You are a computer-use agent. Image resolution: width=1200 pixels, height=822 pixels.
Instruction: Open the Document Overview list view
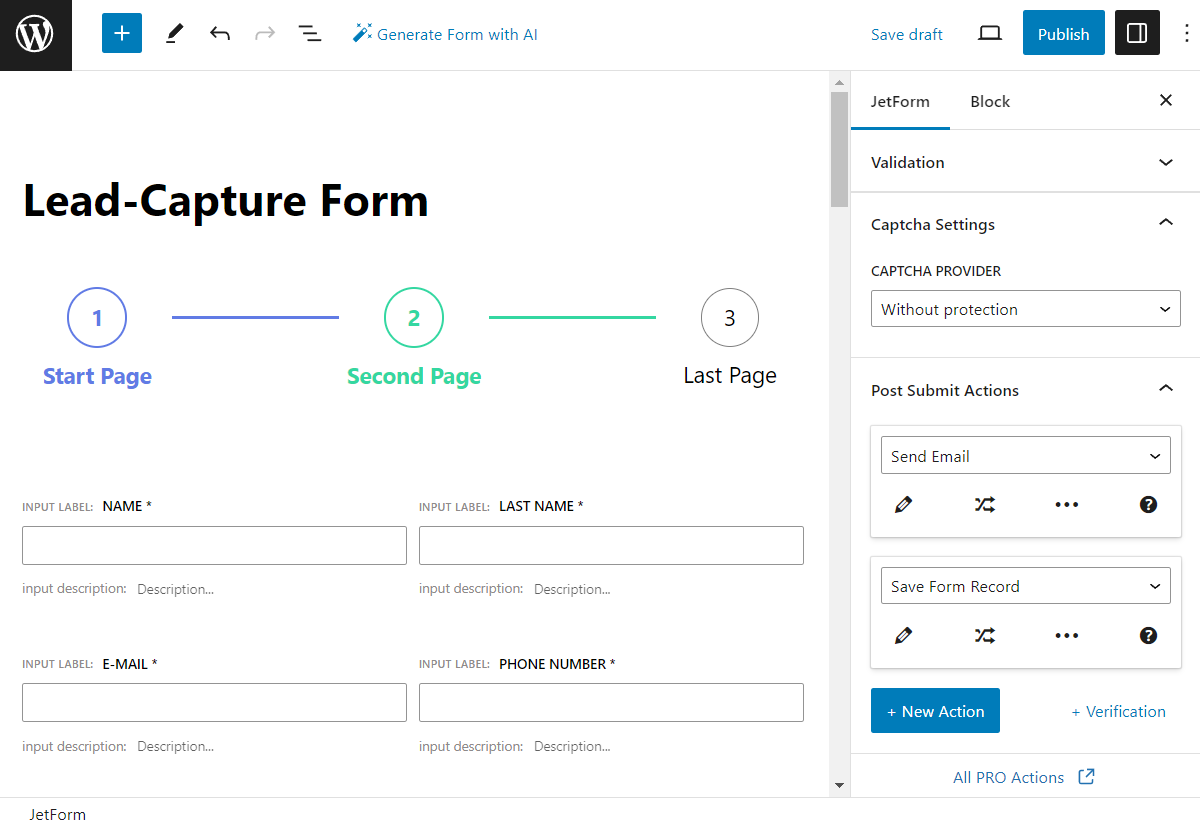point(310,33)
